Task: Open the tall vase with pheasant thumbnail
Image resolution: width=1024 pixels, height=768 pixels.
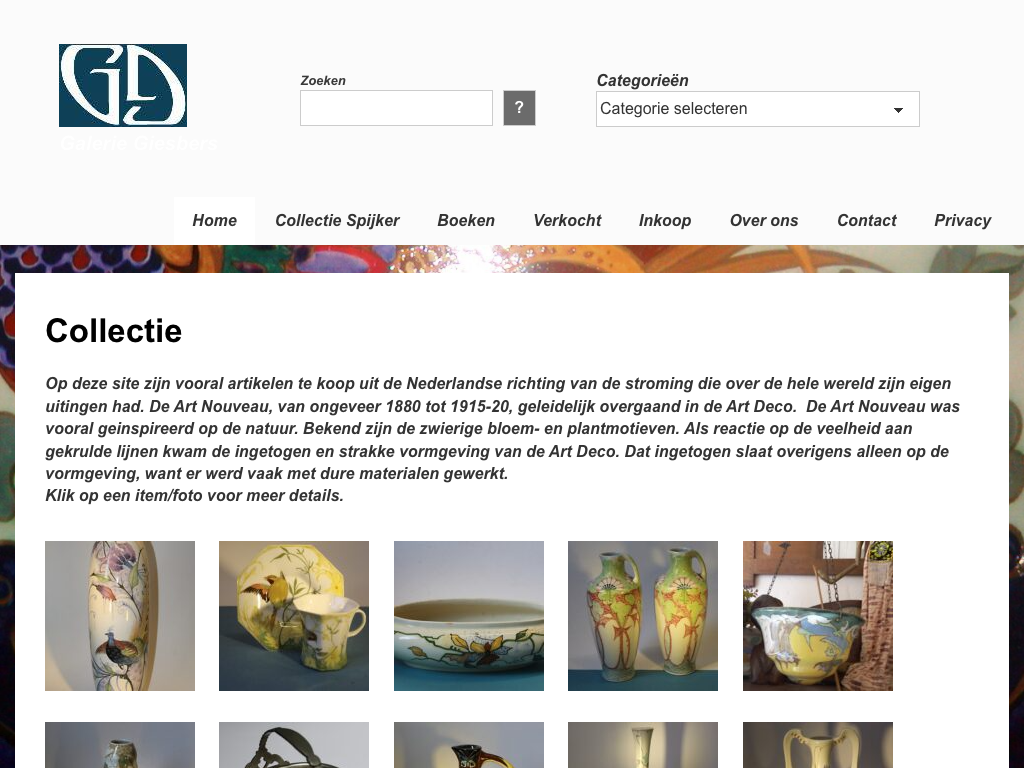Action: point(120,616)
